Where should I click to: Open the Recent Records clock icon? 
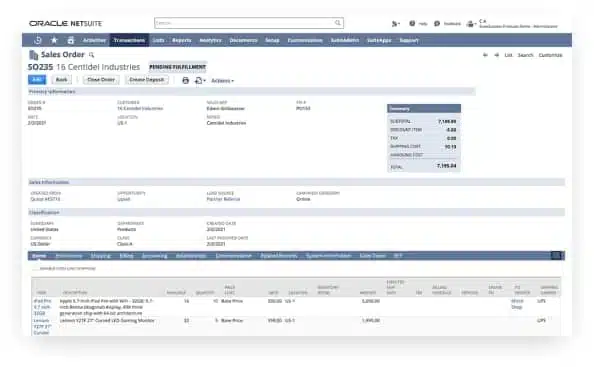click(38, 40)
